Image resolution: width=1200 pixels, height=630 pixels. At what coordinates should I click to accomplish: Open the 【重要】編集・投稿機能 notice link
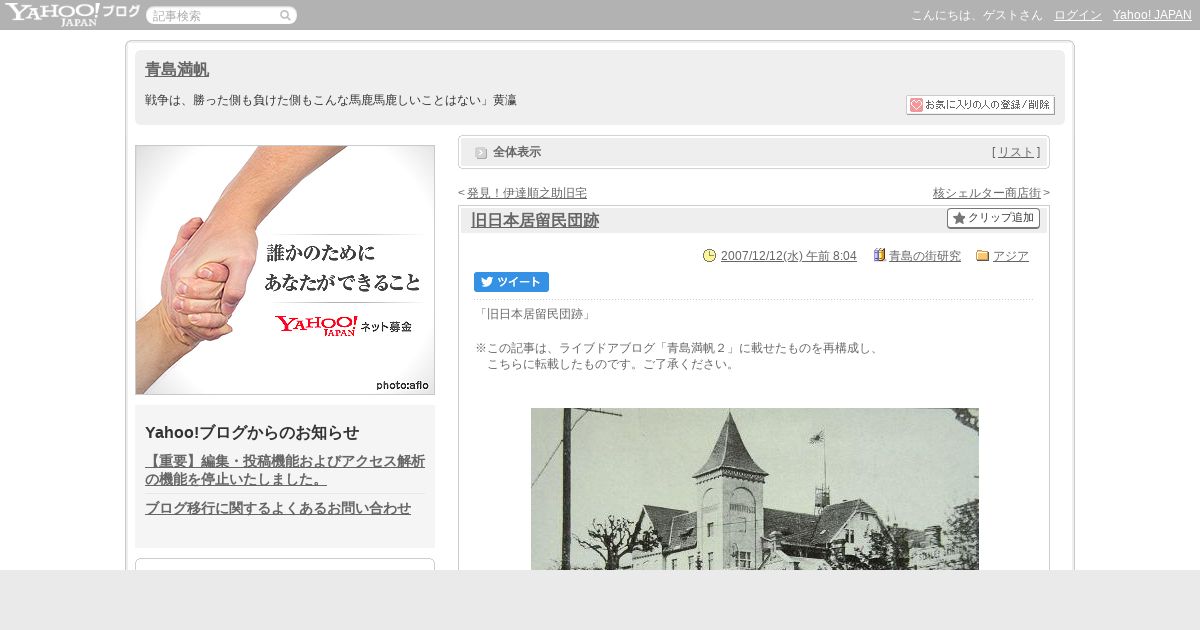(x=285, y=470)
